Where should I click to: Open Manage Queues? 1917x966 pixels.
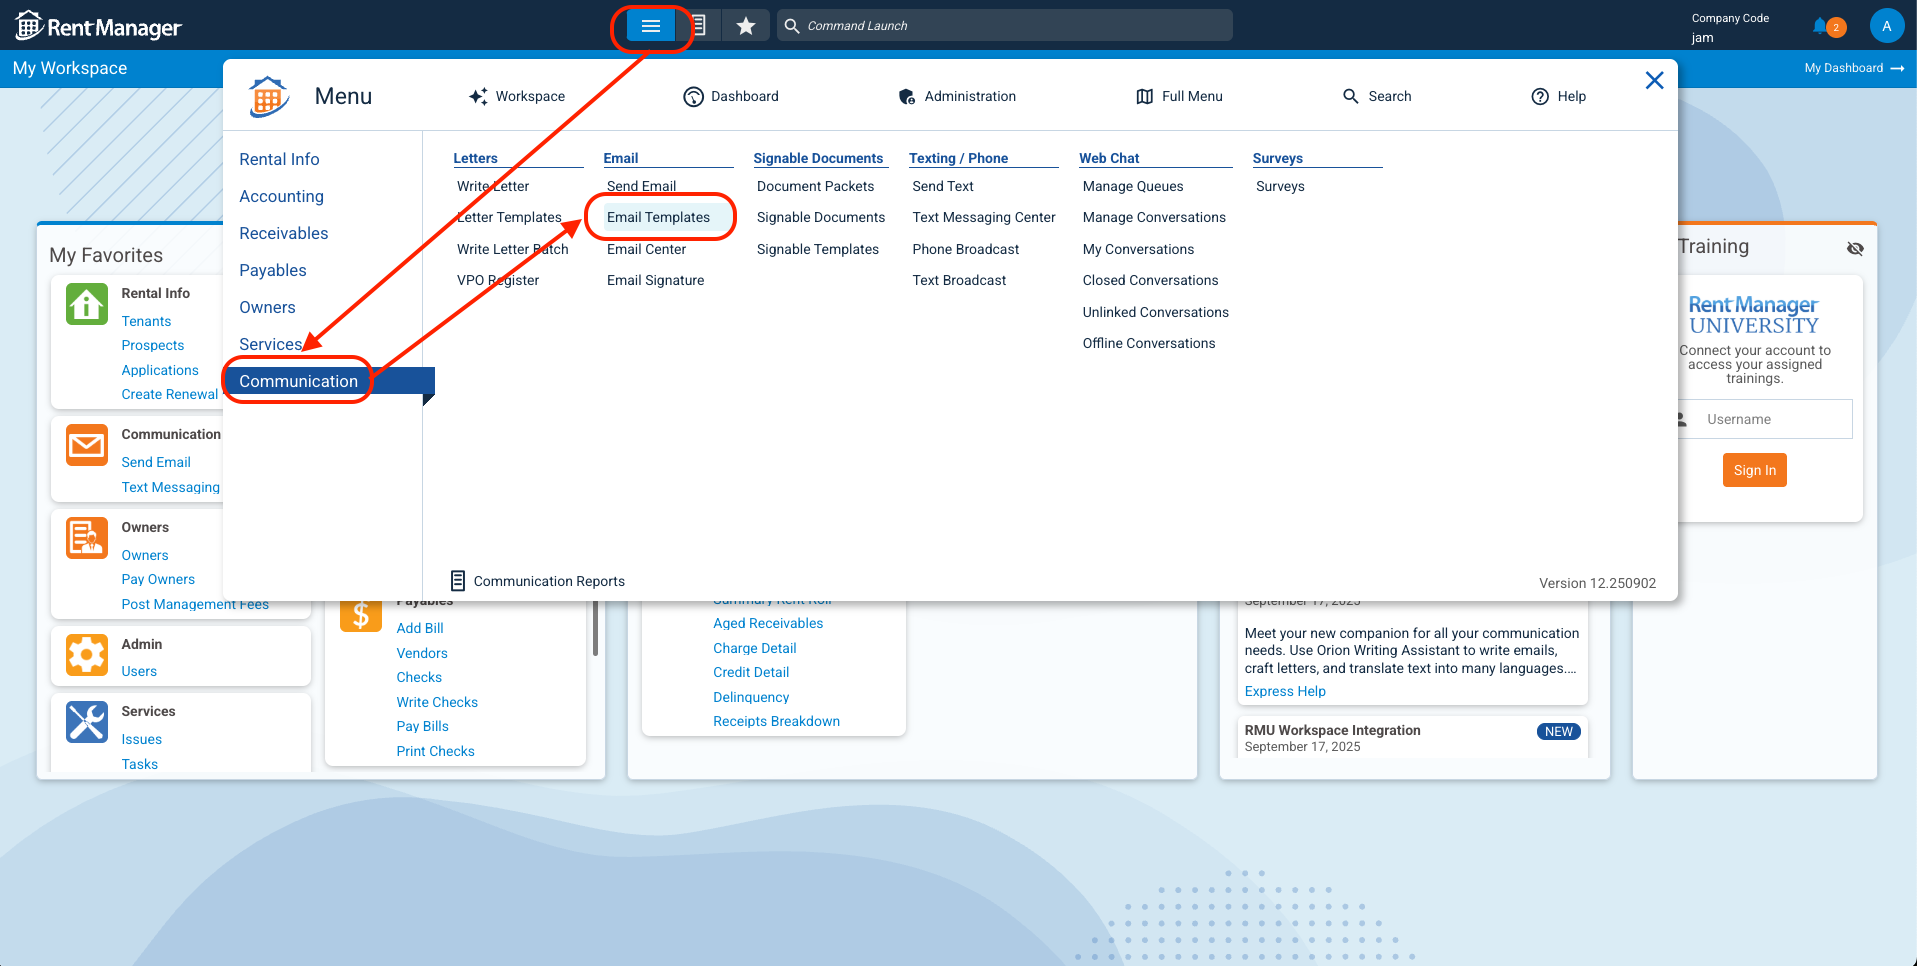coord(1132,186)
